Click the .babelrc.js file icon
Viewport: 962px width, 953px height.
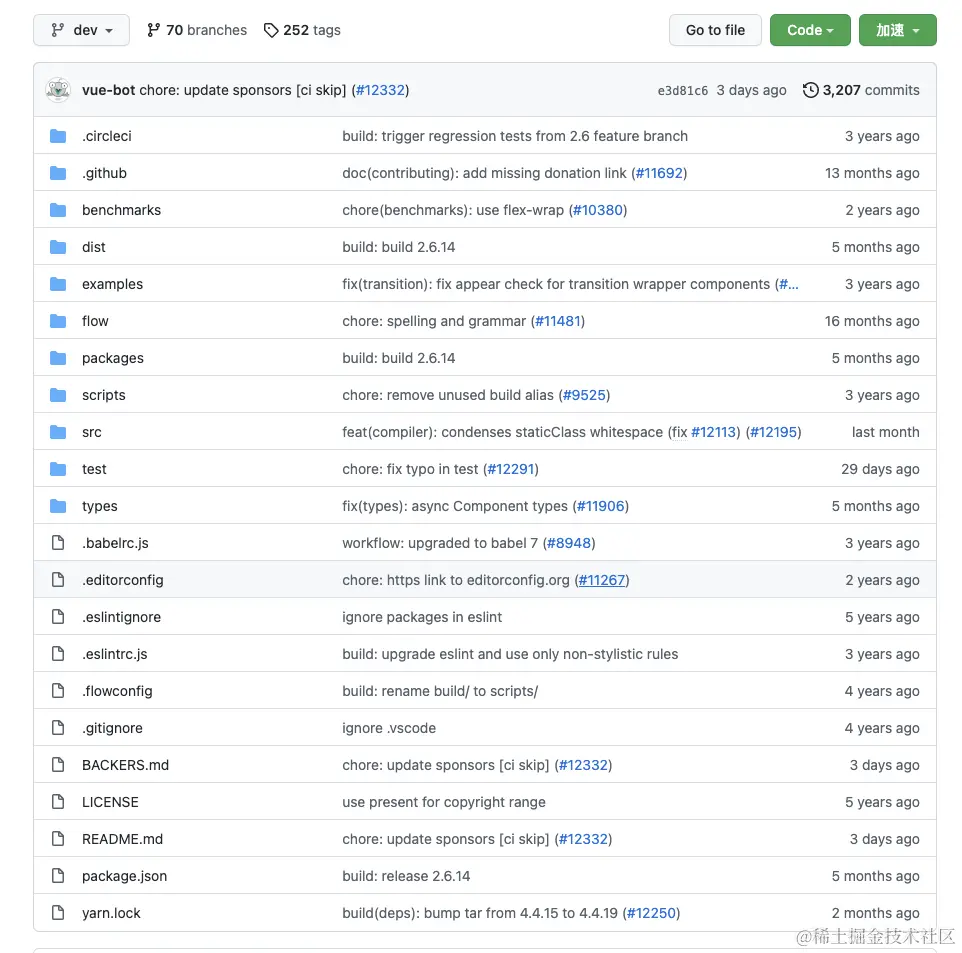point(58,543)
